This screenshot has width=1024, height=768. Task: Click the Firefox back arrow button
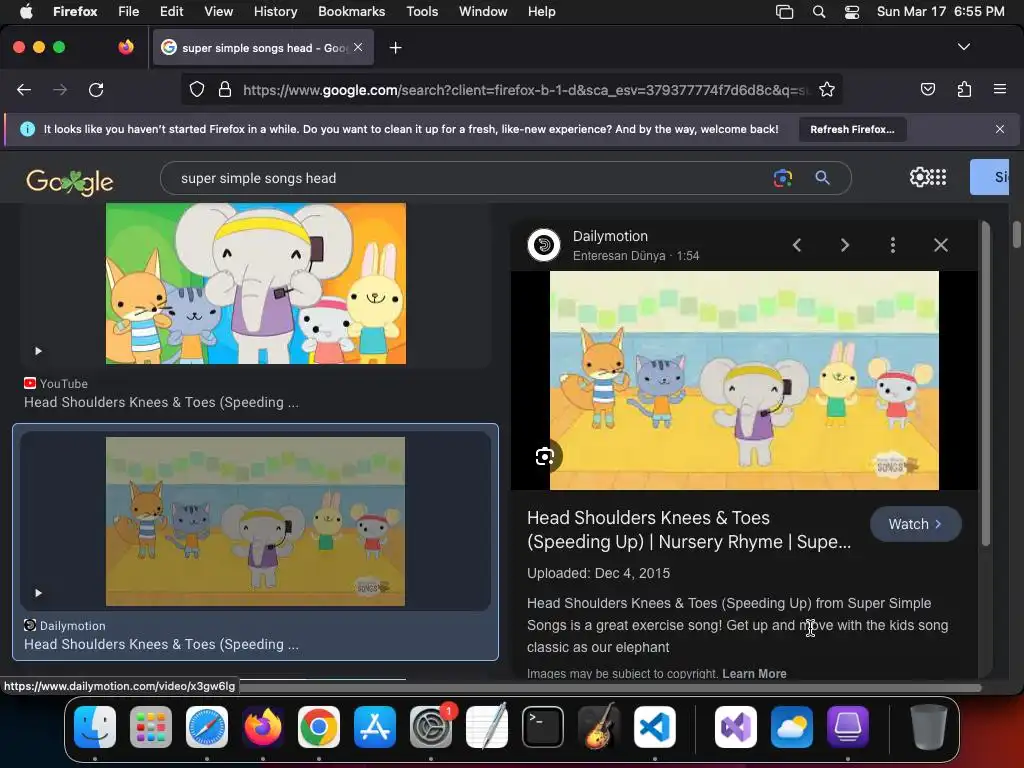coord(24,89)
